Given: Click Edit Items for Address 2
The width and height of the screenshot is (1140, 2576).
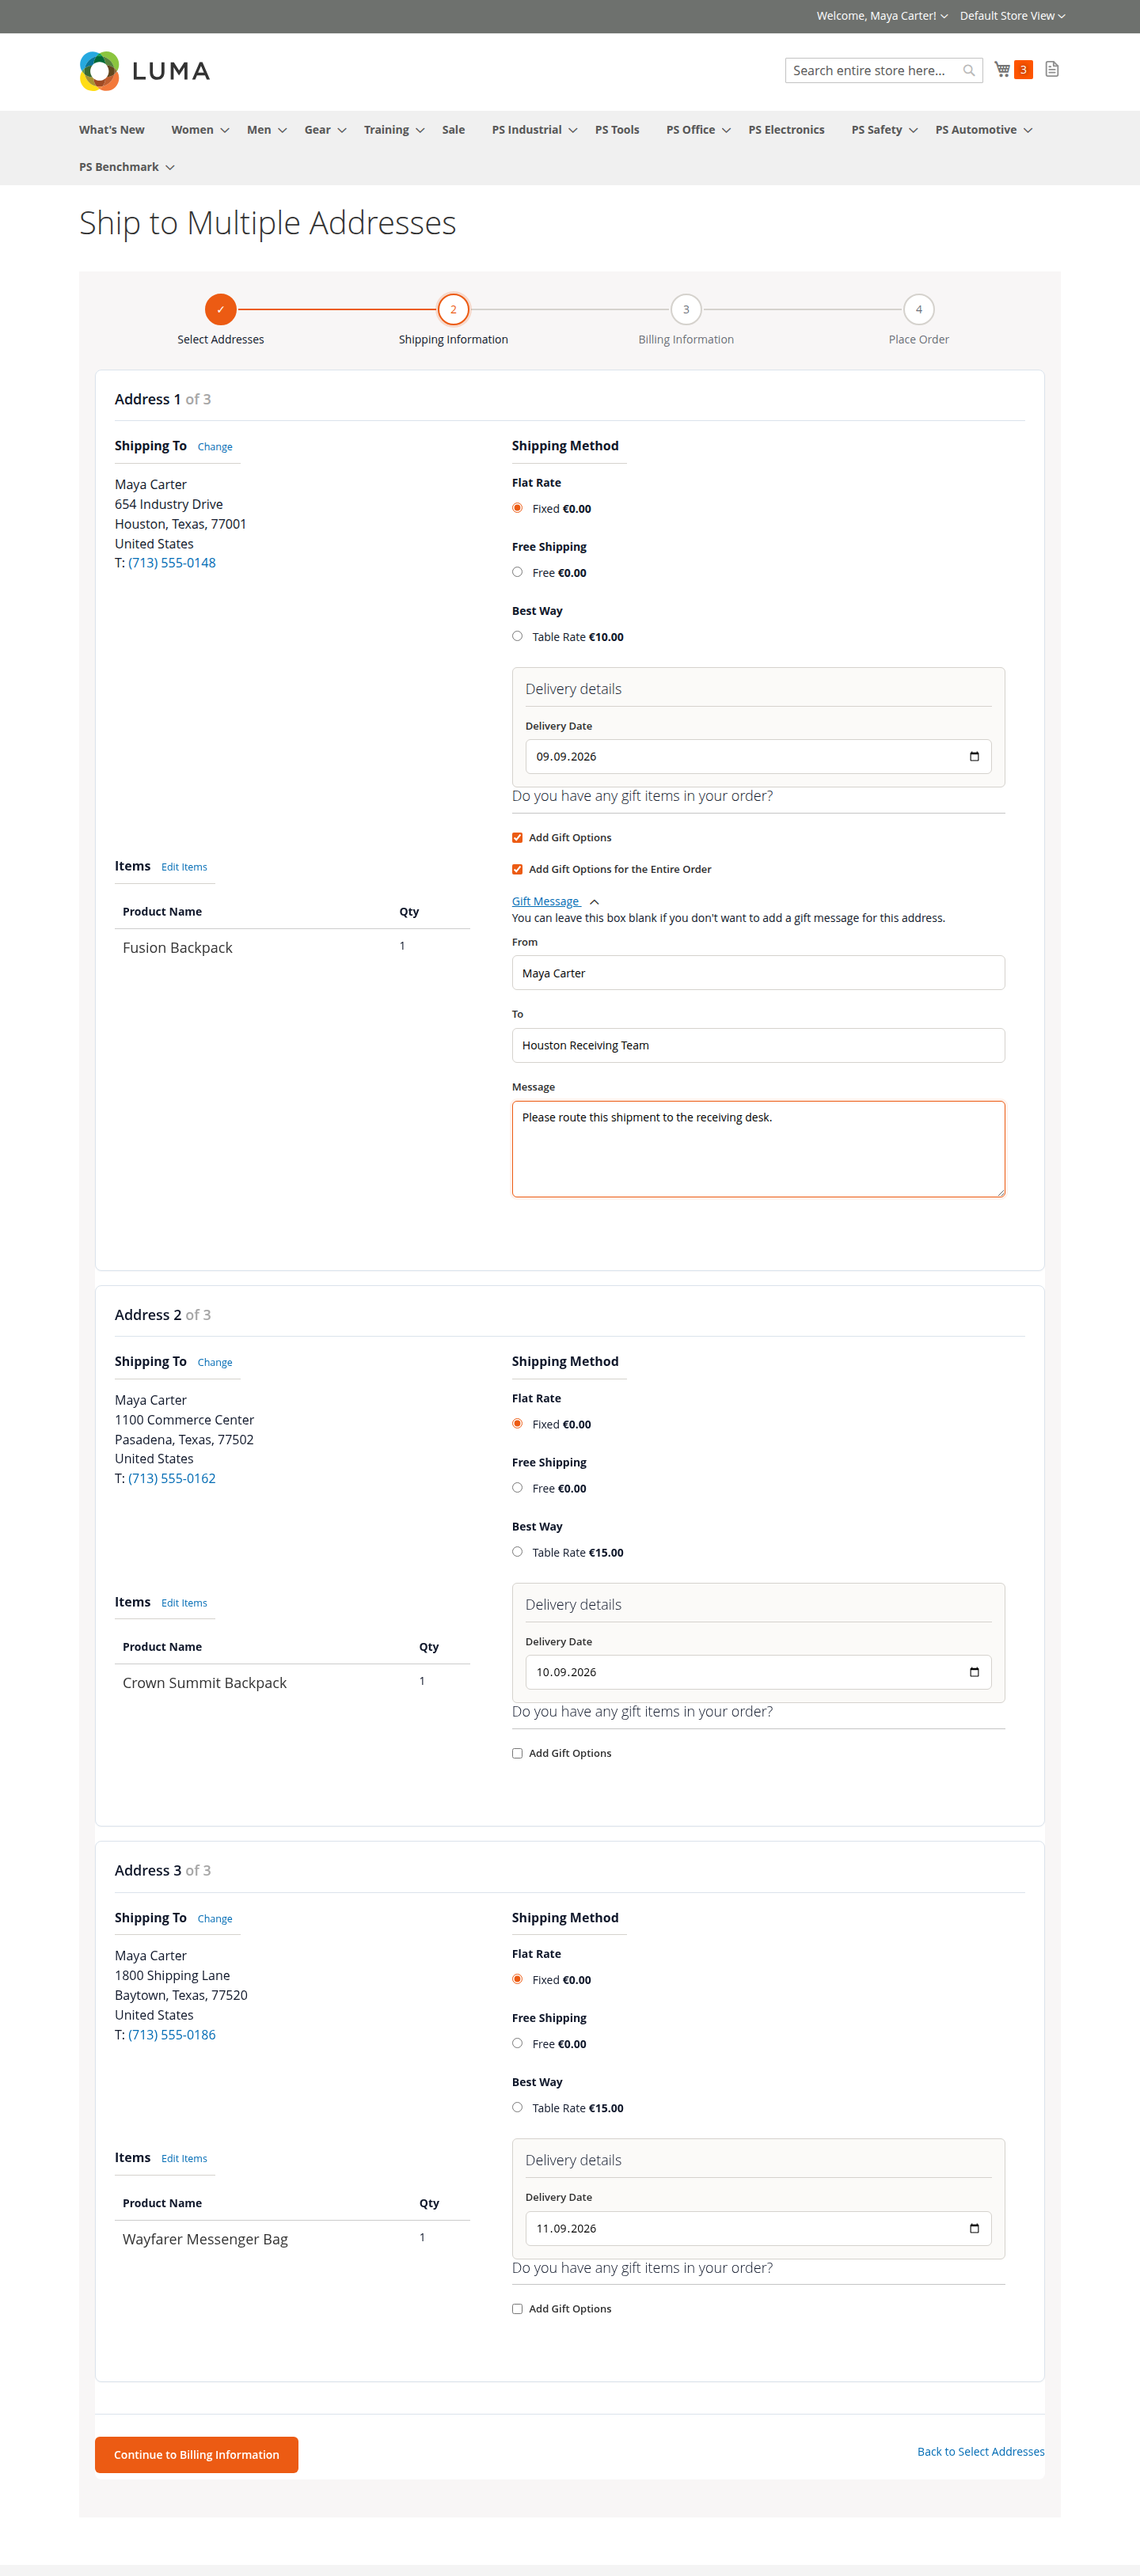Looking at the screenshot, I should click(x=184, y=1603).
